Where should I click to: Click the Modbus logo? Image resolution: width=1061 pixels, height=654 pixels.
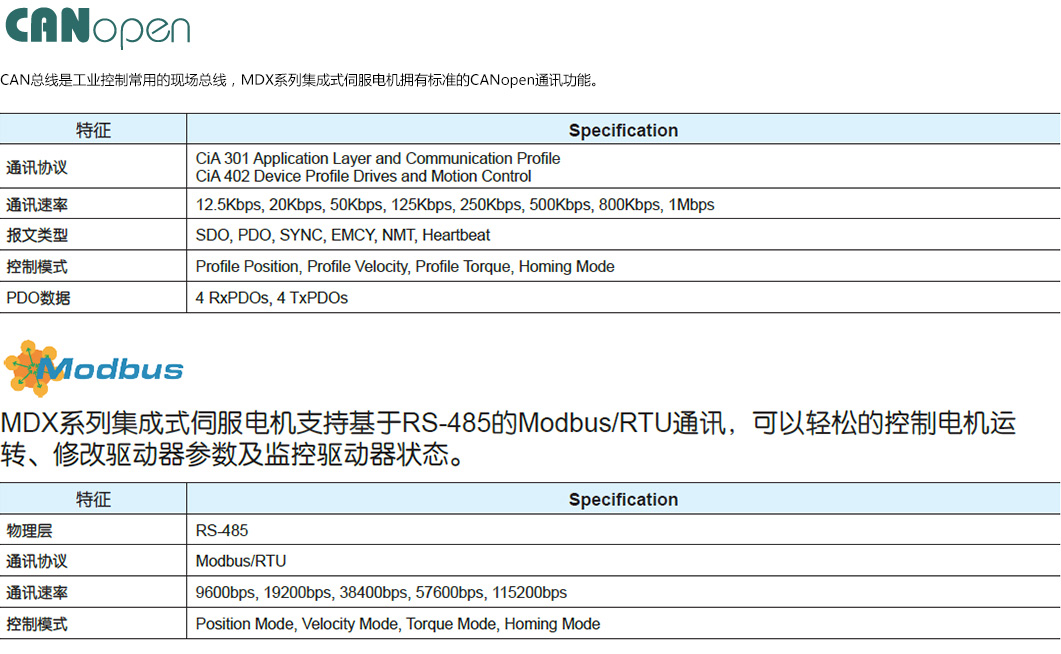93,368
